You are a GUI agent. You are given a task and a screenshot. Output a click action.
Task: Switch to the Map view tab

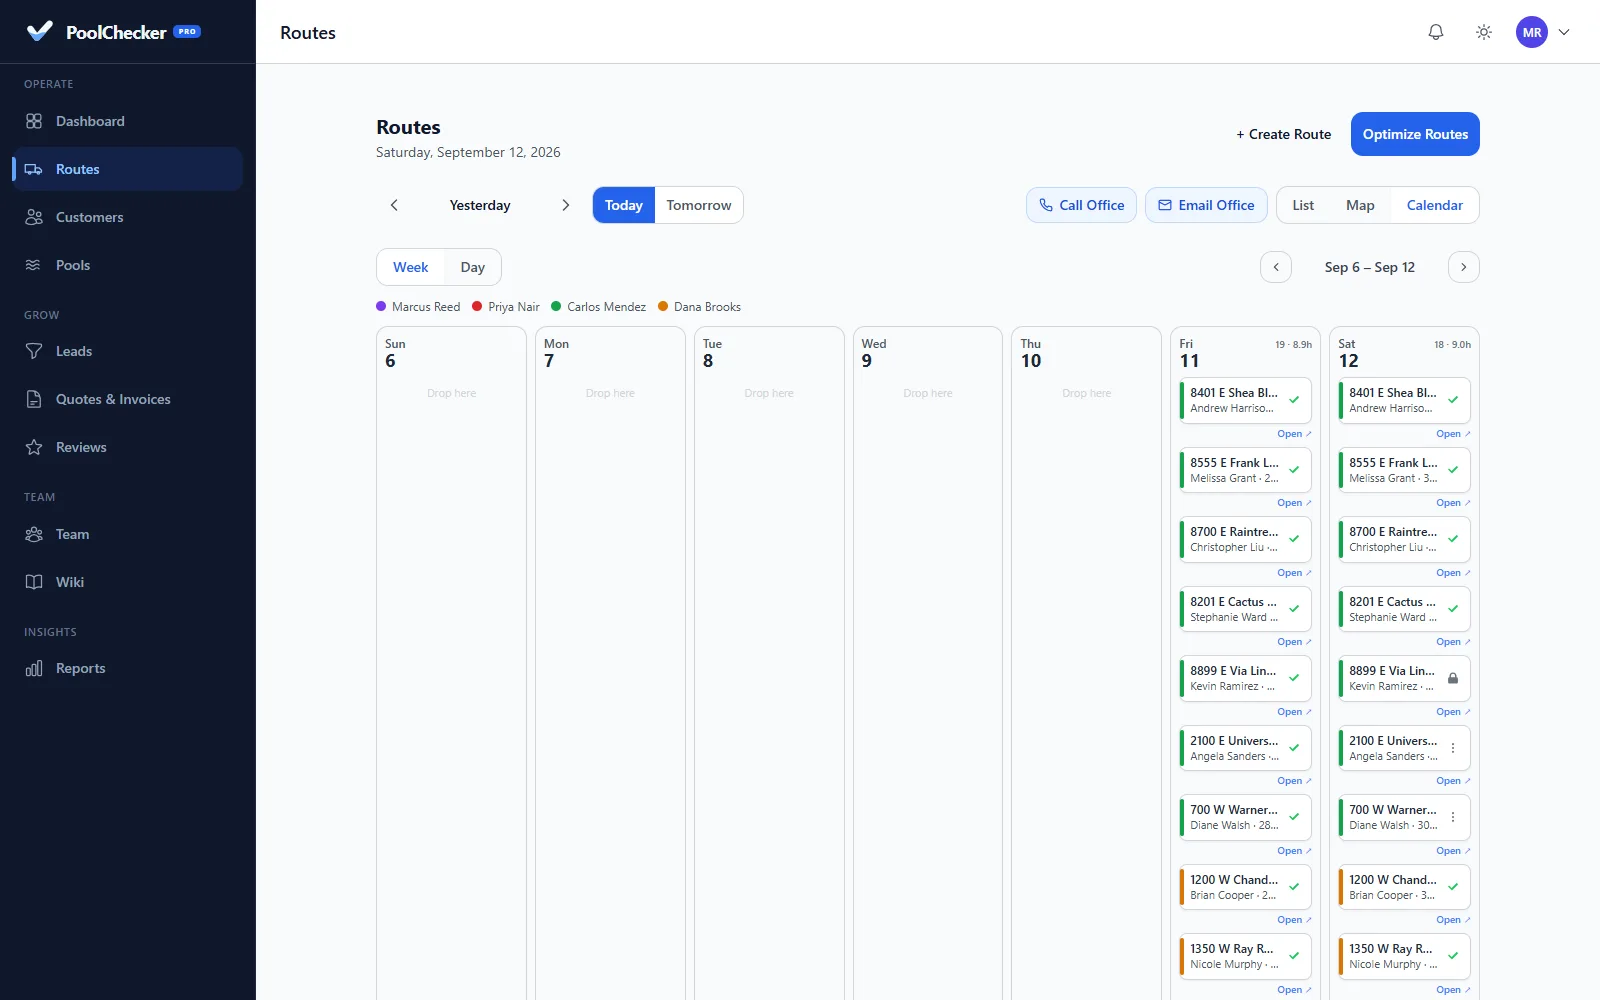click(x=1360, y=205)
